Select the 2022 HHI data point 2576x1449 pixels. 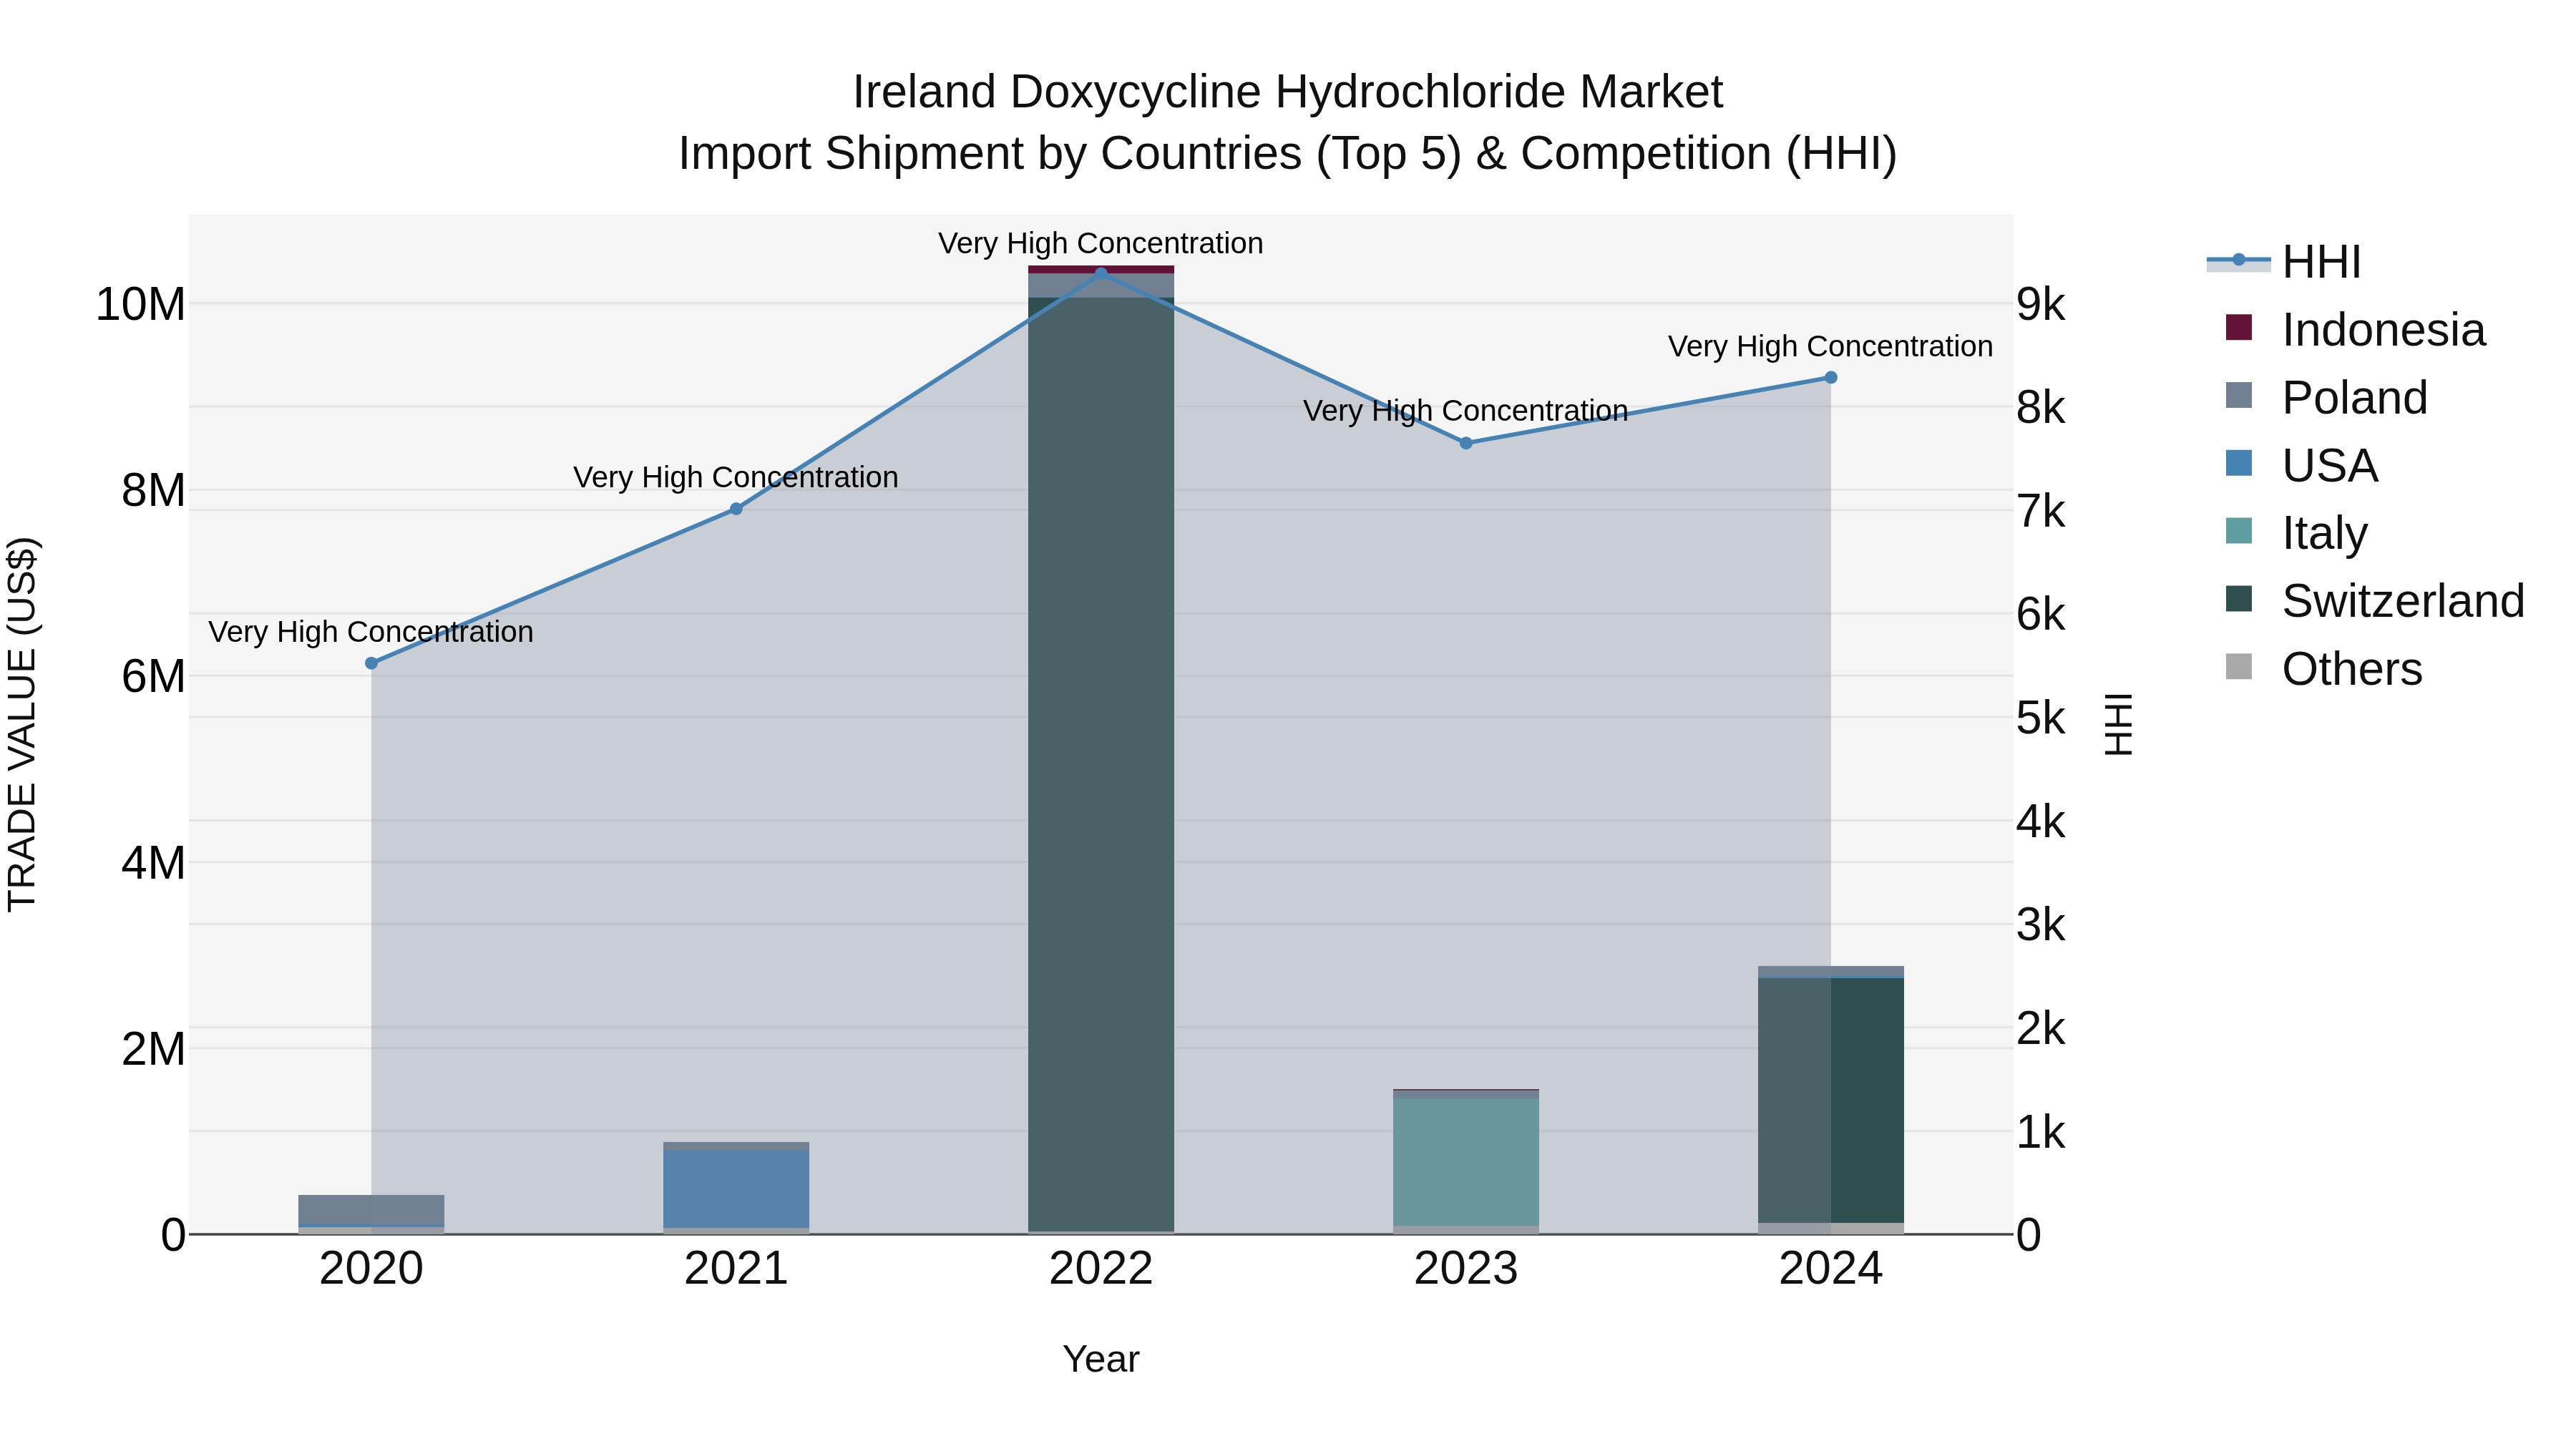point(1101,273)
